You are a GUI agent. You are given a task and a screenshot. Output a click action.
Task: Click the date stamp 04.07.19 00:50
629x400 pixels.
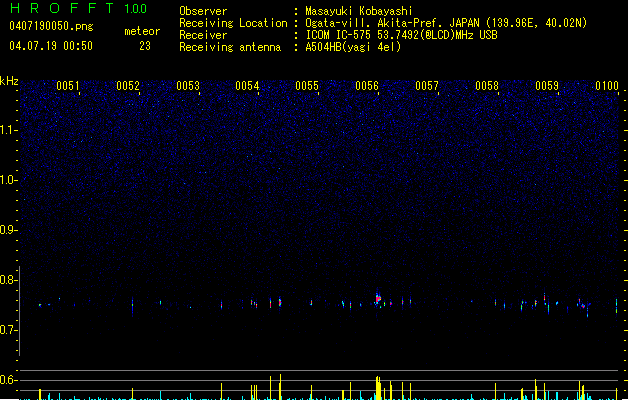click(51, 46)
